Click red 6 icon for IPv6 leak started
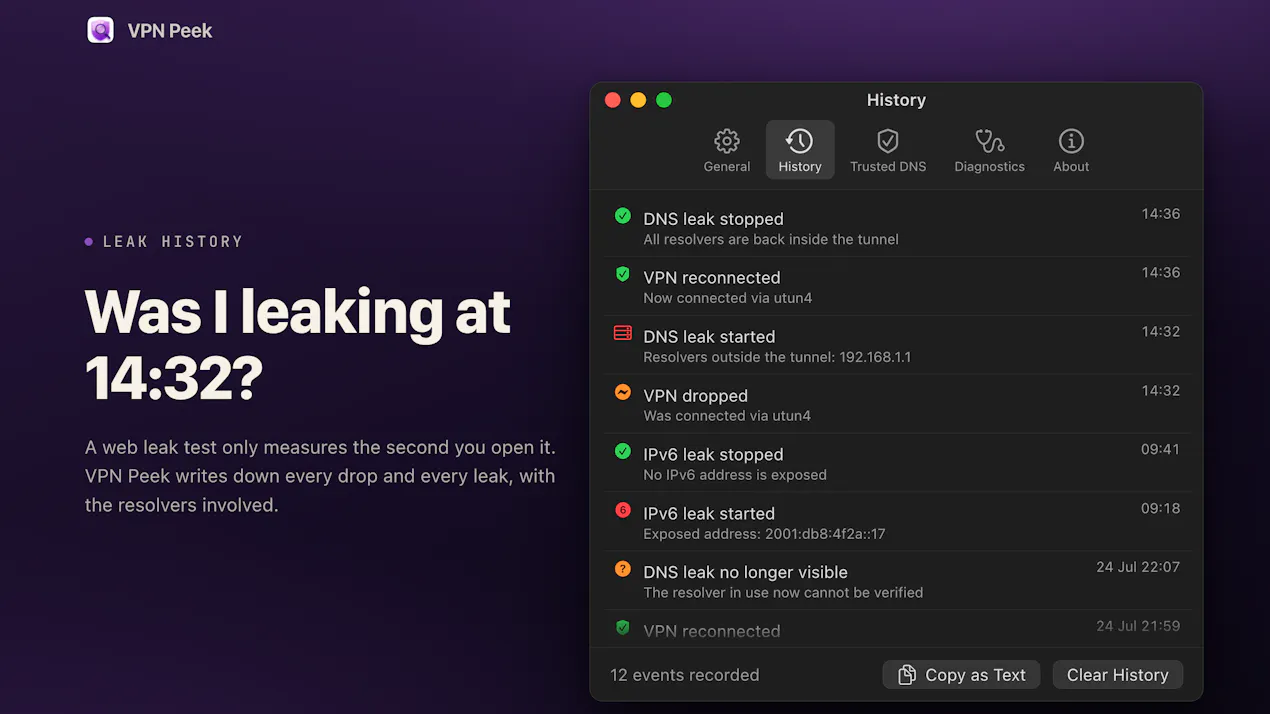 (623, 510)
